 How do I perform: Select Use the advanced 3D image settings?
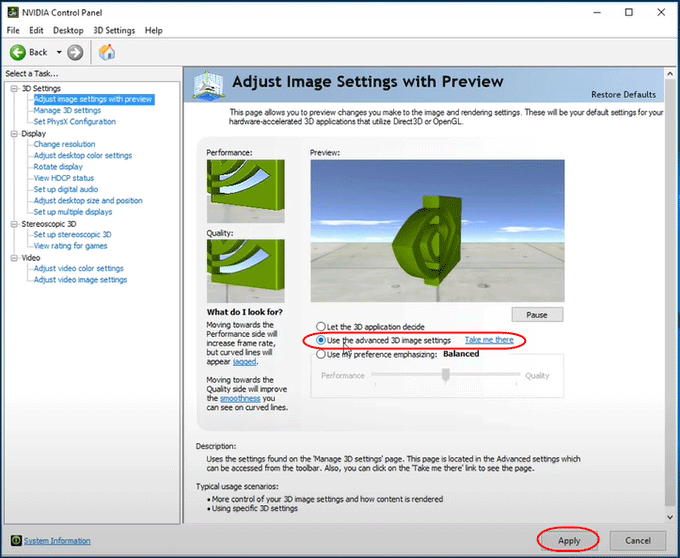320,340
